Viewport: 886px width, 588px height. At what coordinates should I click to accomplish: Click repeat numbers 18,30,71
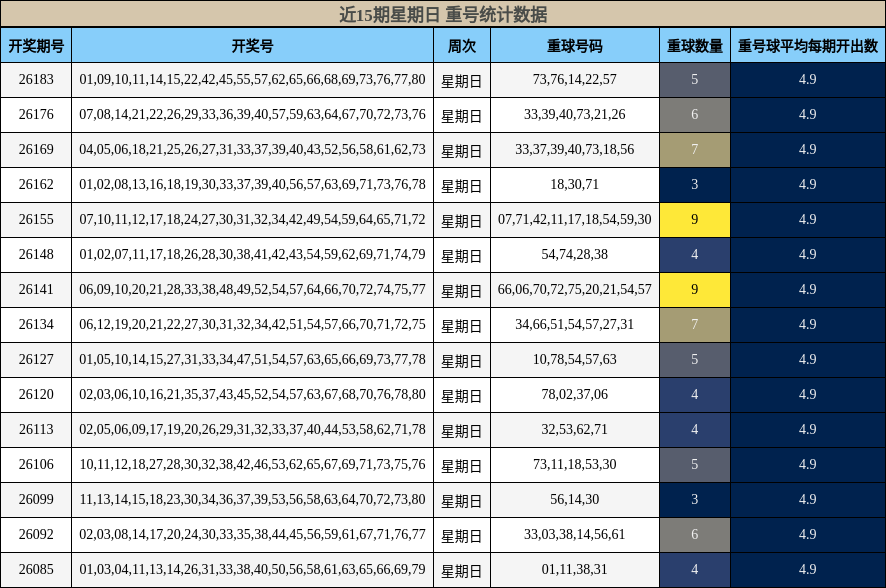point(575,185)
